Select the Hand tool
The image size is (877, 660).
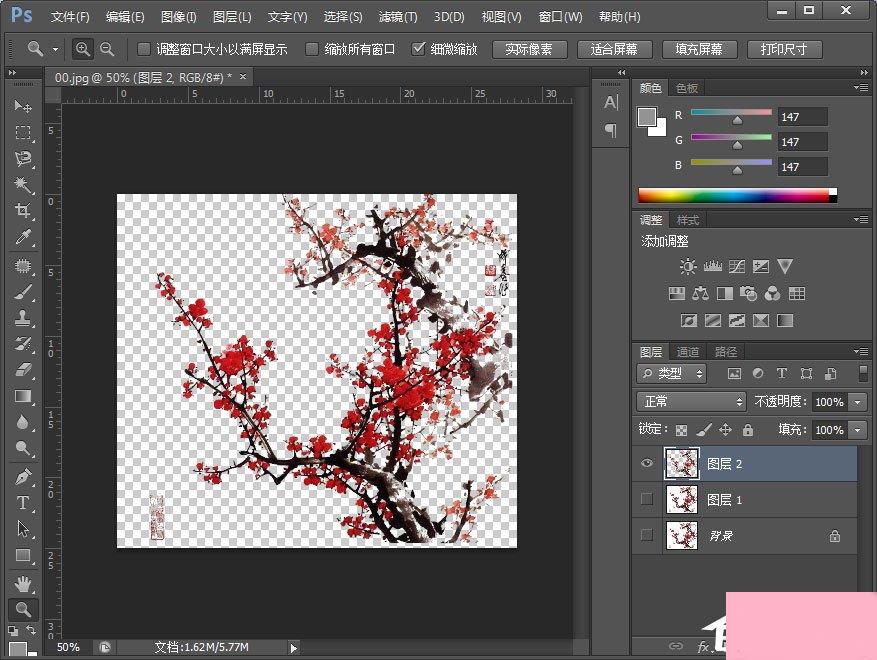click(x=22, y=584)
